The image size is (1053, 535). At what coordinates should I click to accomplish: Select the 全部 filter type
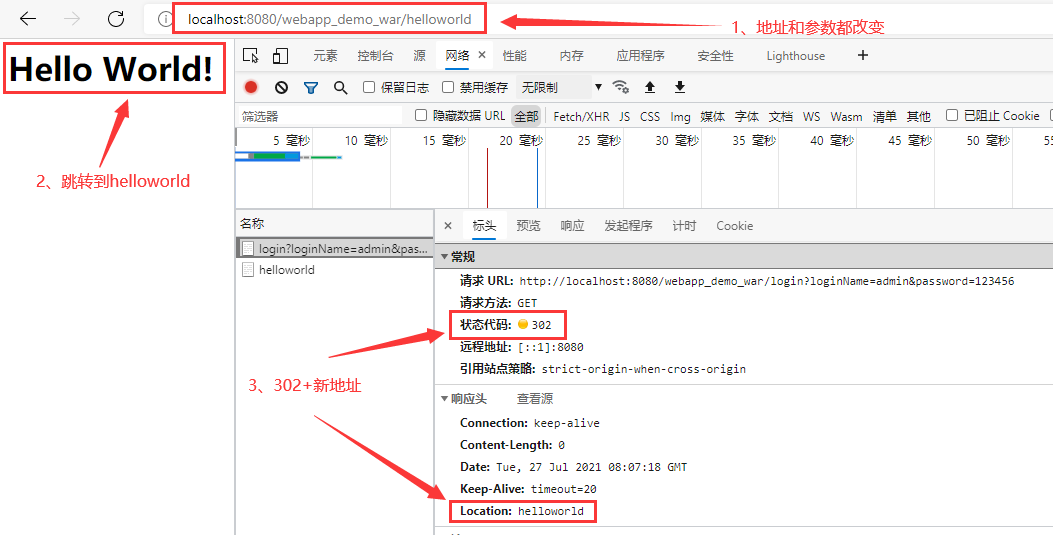[x=526, y=116]
